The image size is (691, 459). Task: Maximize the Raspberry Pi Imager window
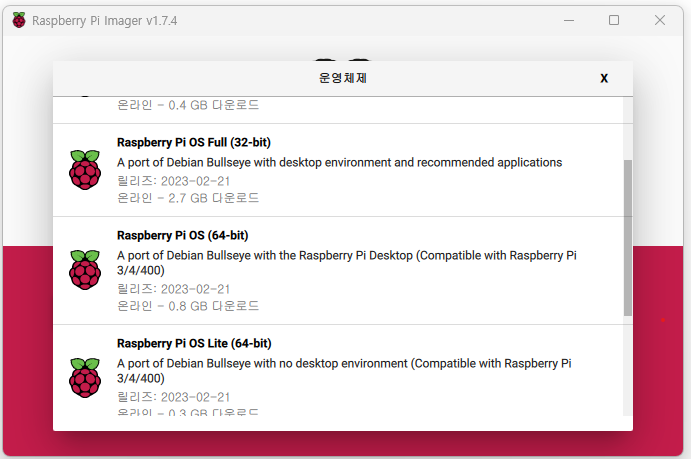(614, 20)
